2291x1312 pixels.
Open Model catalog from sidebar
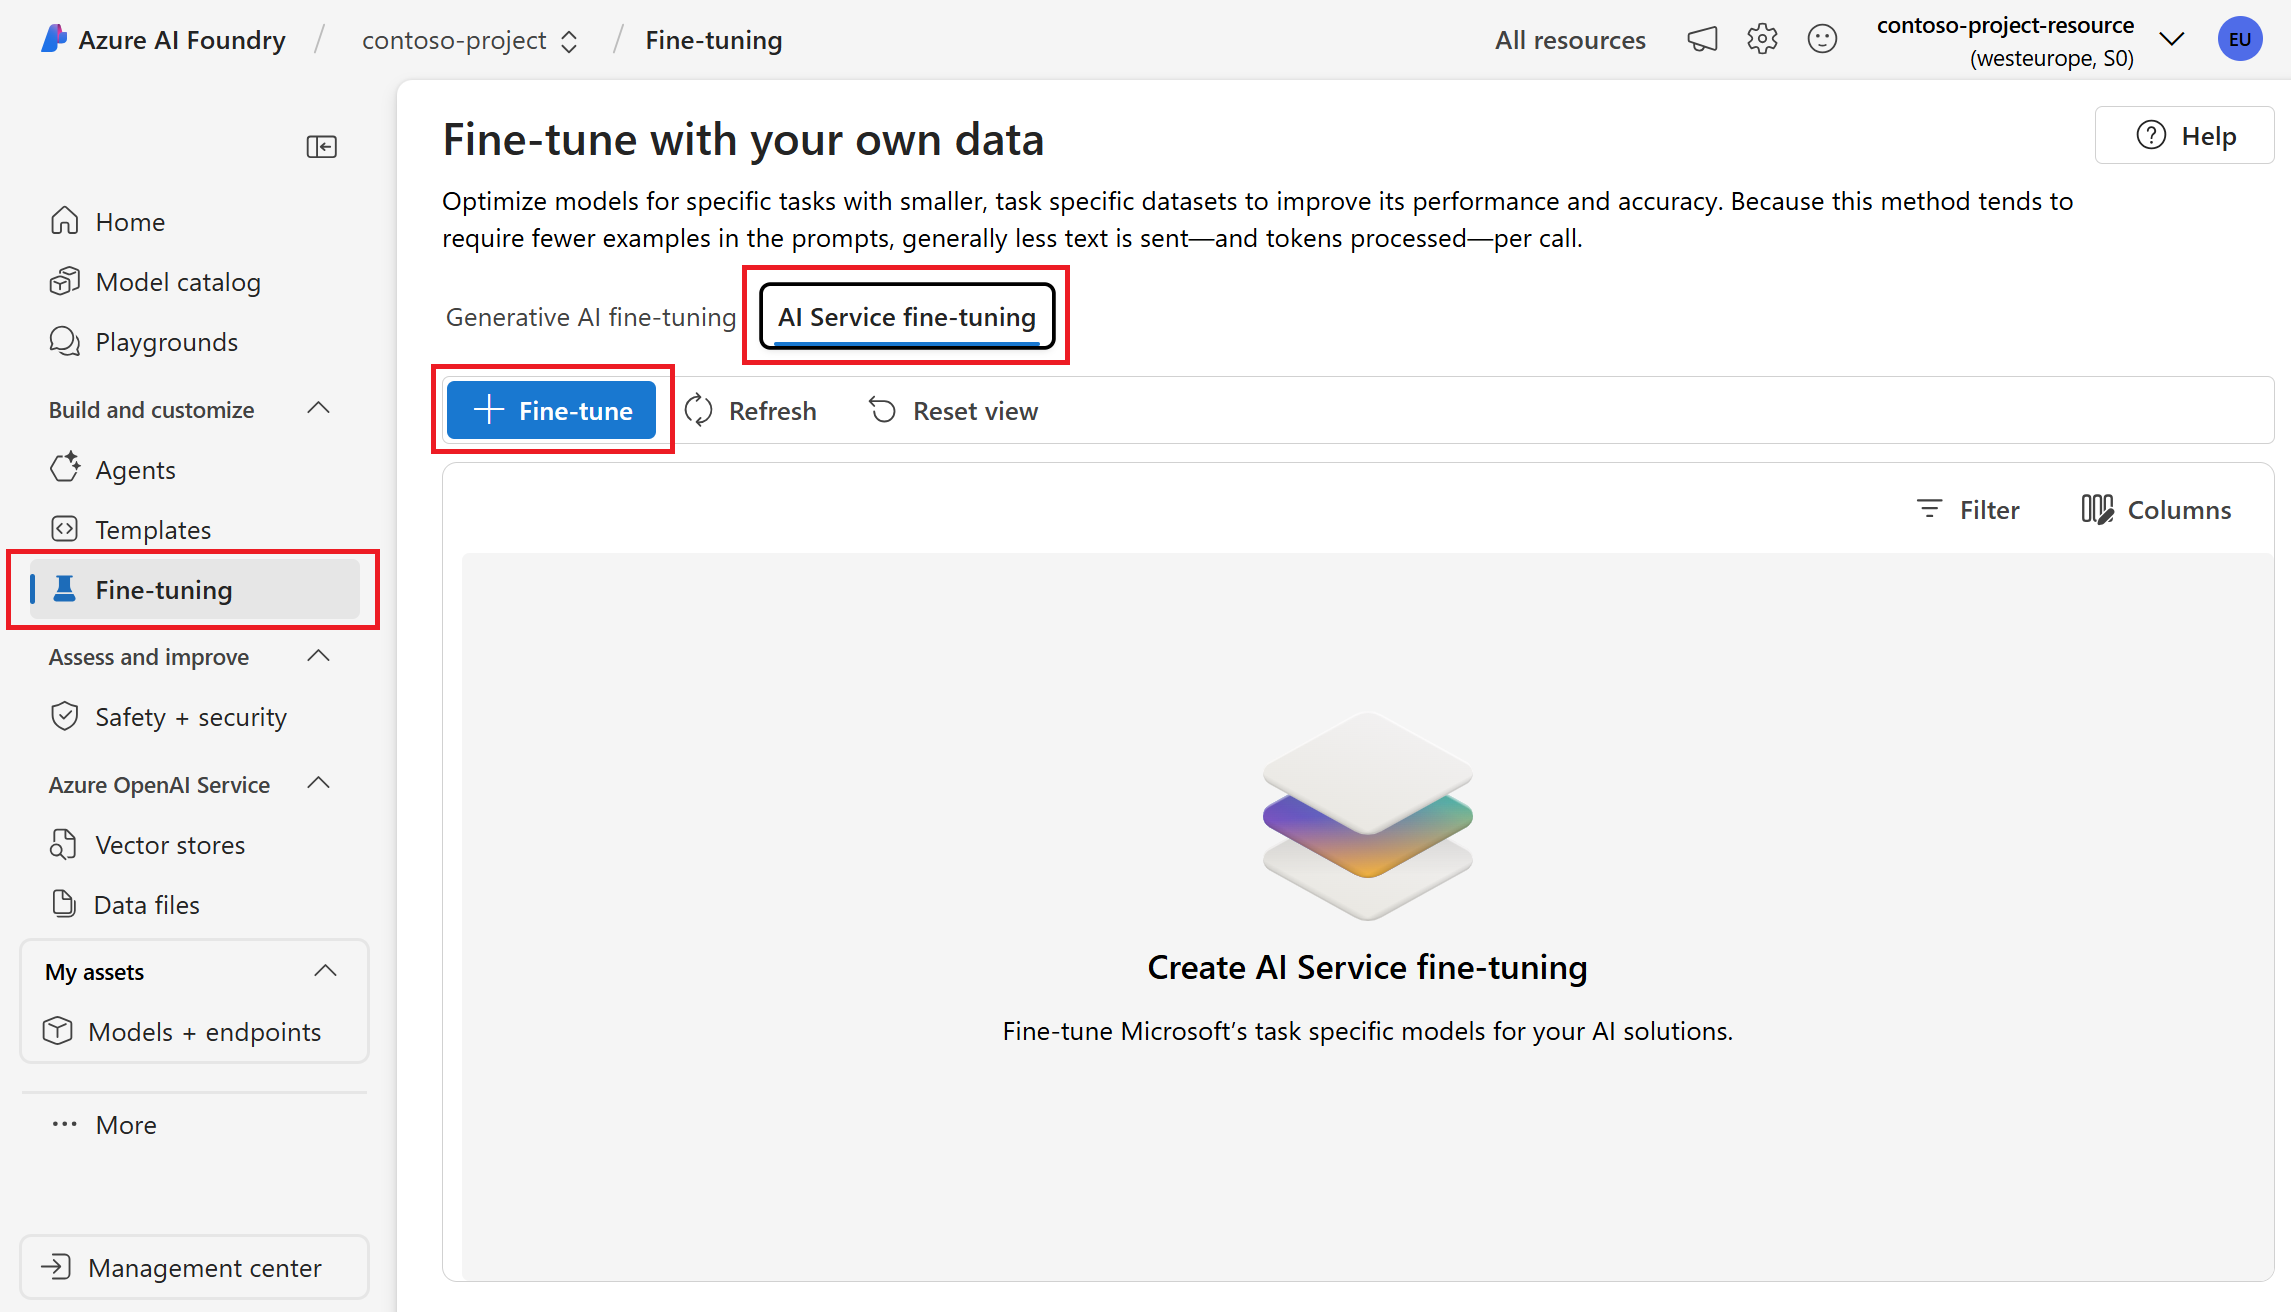(x=177, y=282)
